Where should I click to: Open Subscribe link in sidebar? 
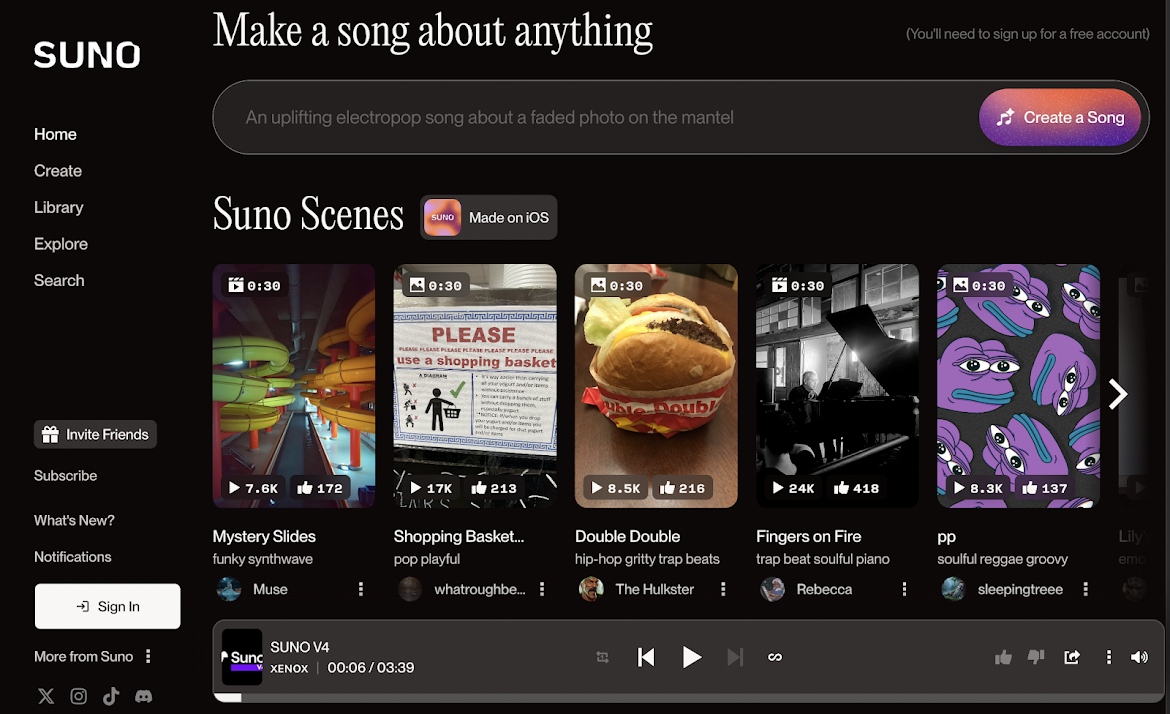(66, 476)
